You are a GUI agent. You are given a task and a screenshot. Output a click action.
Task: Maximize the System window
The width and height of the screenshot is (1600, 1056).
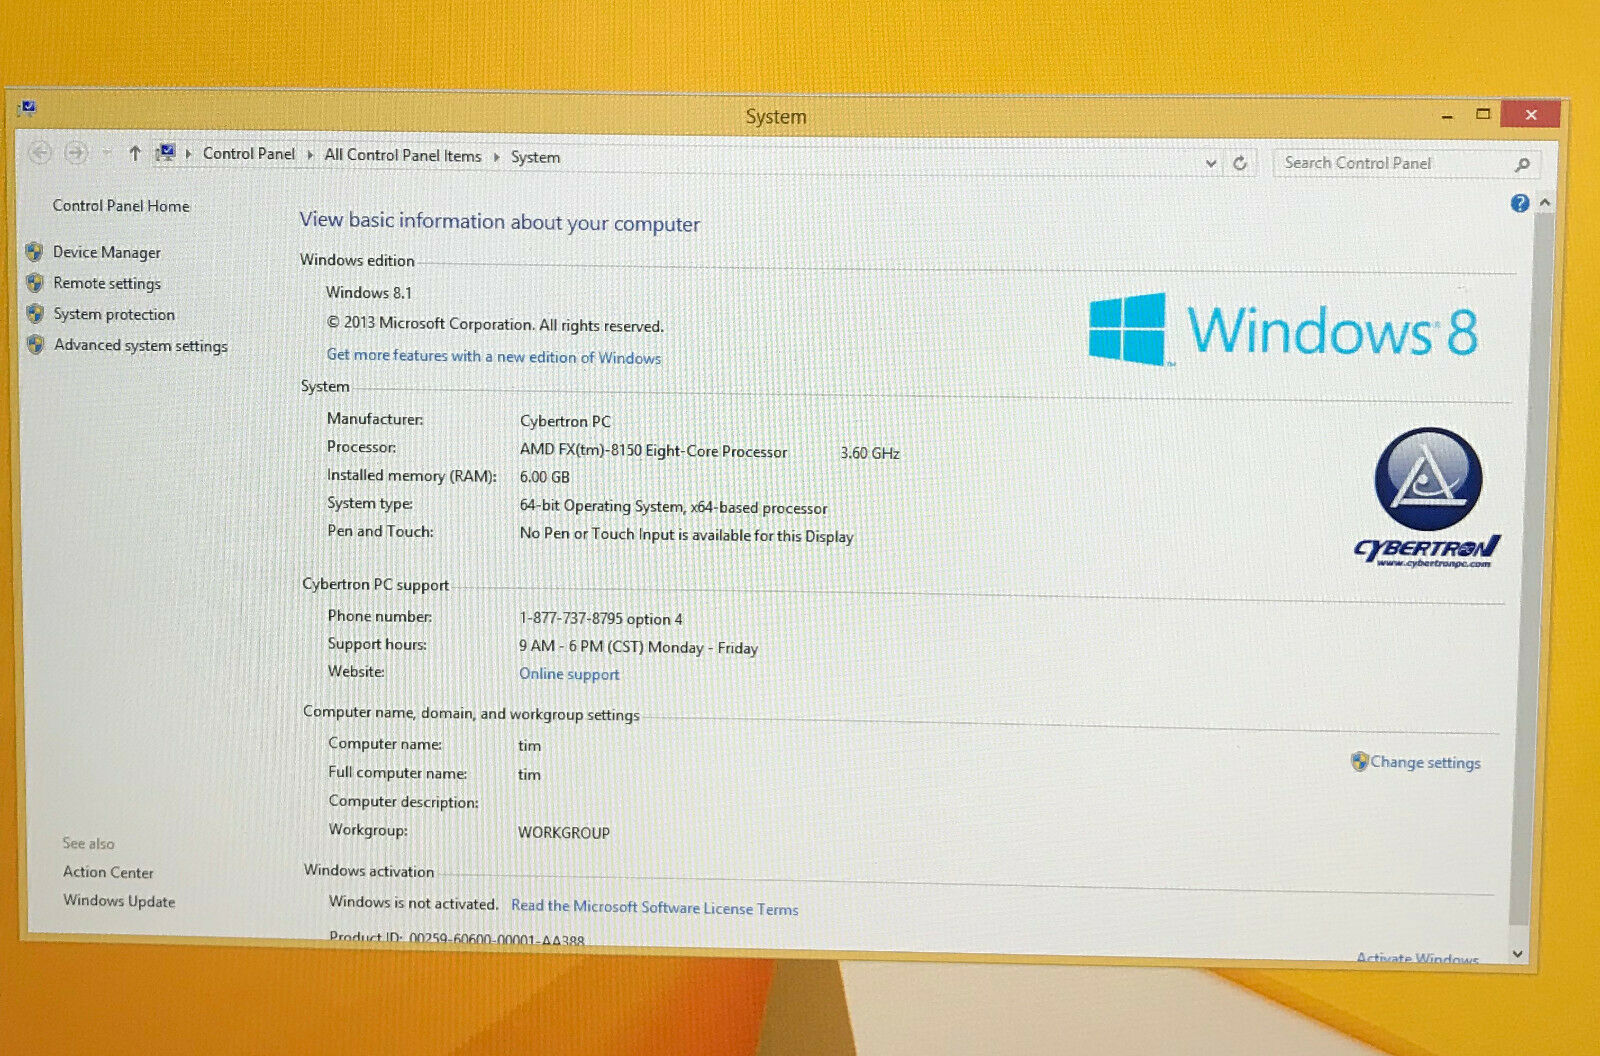tap(1483, 115)
